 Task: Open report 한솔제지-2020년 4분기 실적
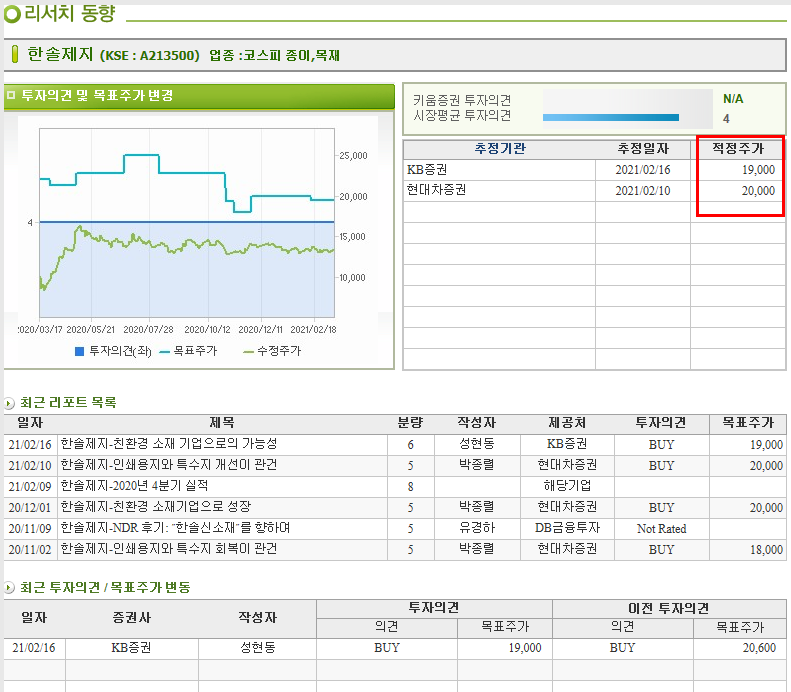(135, 486)
